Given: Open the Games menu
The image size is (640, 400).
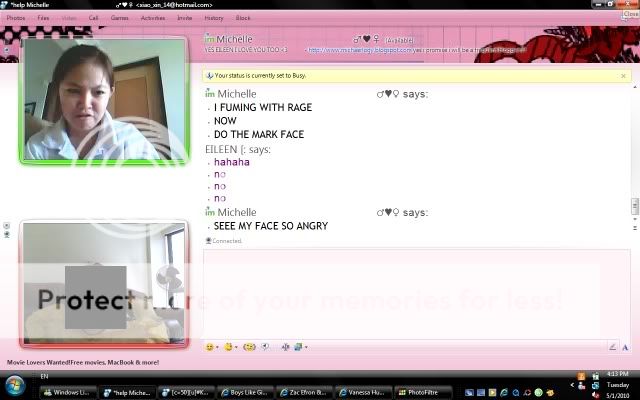Looking at the screenshot, I should click(x=119, y=18).
